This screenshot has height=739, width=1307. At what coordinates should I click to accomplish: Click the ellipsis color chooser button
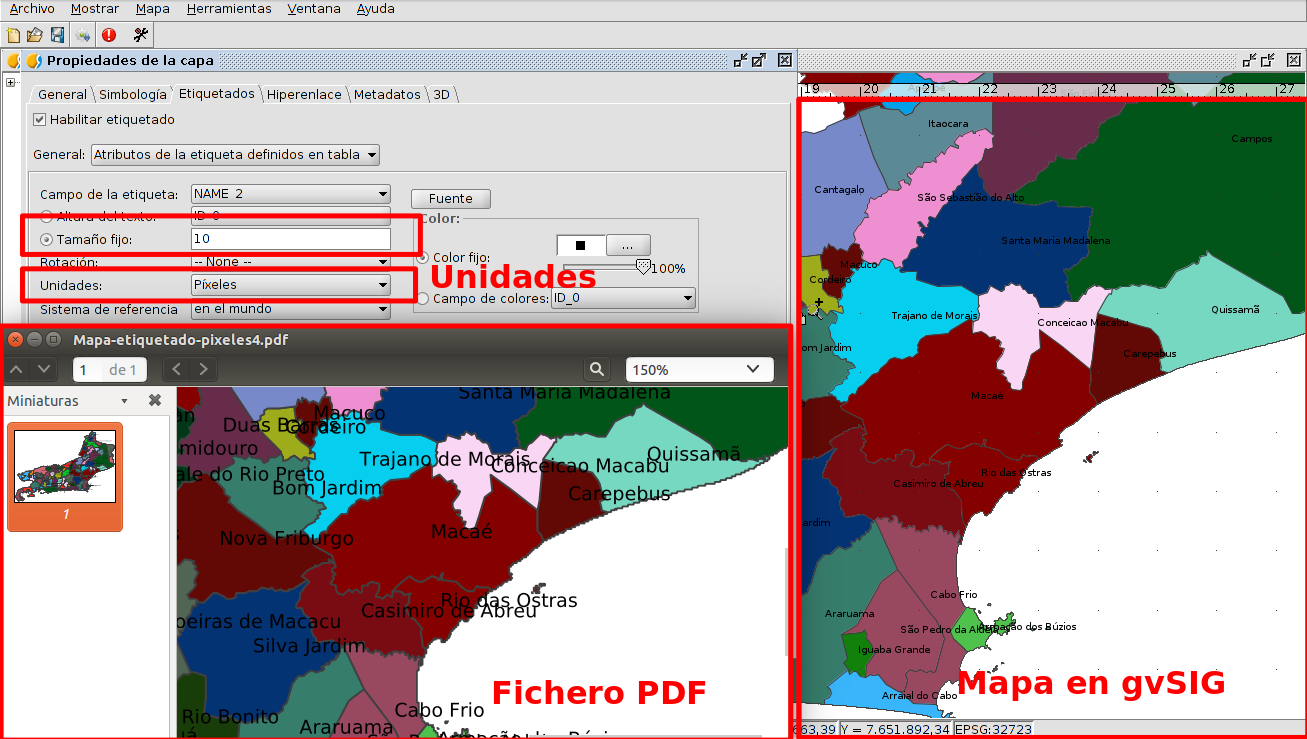627,245
